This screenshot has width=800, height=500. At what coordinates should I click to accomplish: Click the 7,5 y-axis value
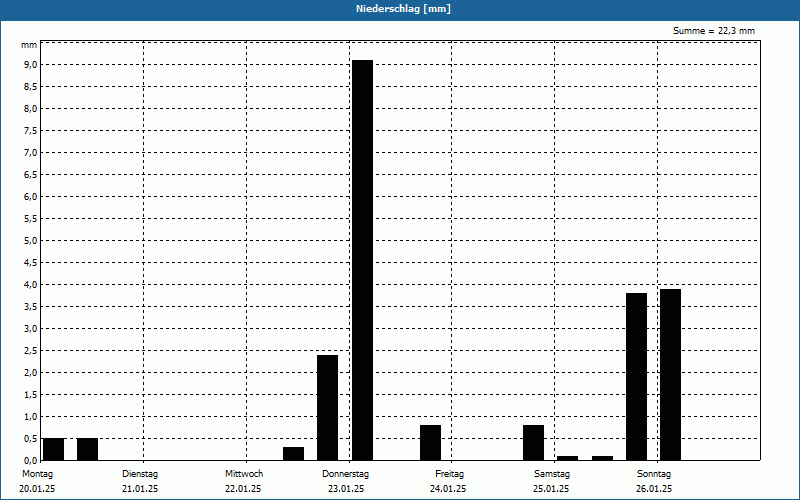click(30, 131)
